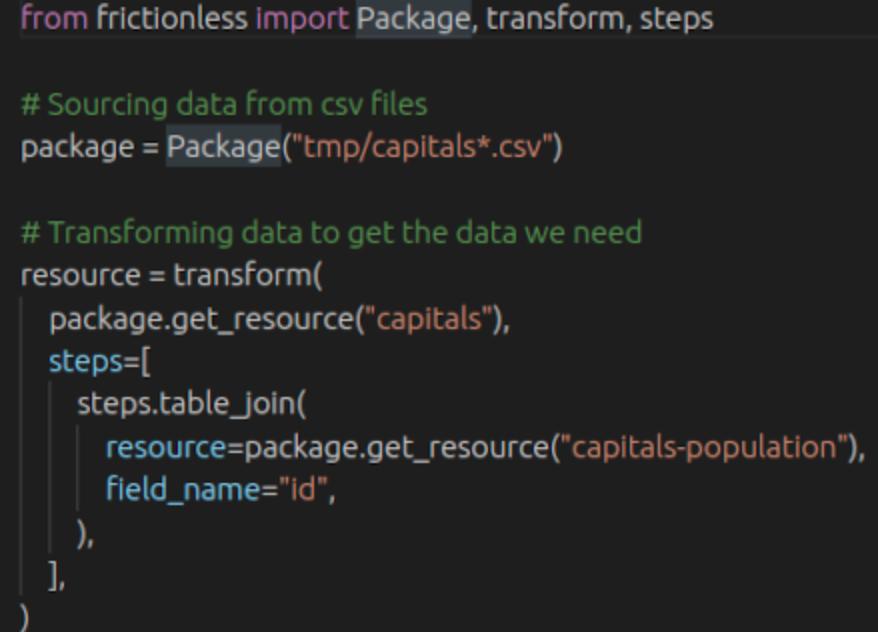Click the steps=[ keyword argument
Screen dimensions: 878x632
(100, 362)
